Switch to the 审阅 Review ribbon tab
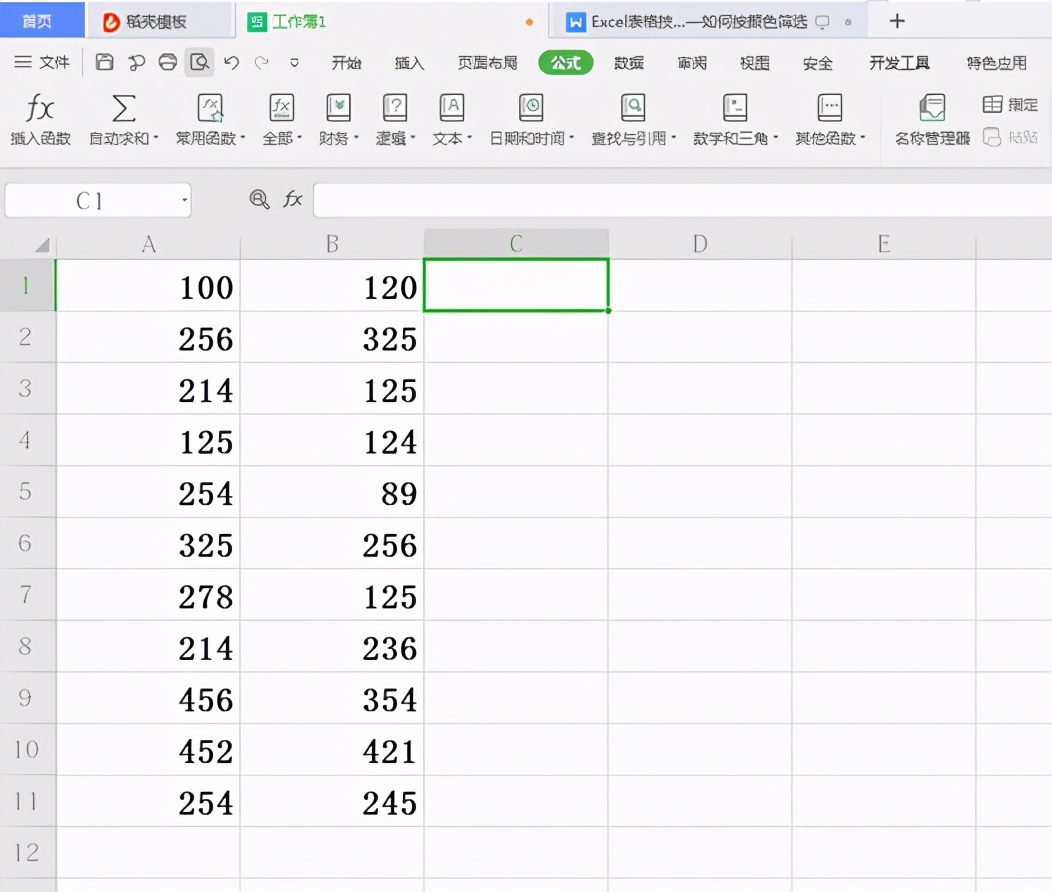Image resolution: width=1052 pixels, height=892 pixels. (692, 63)
